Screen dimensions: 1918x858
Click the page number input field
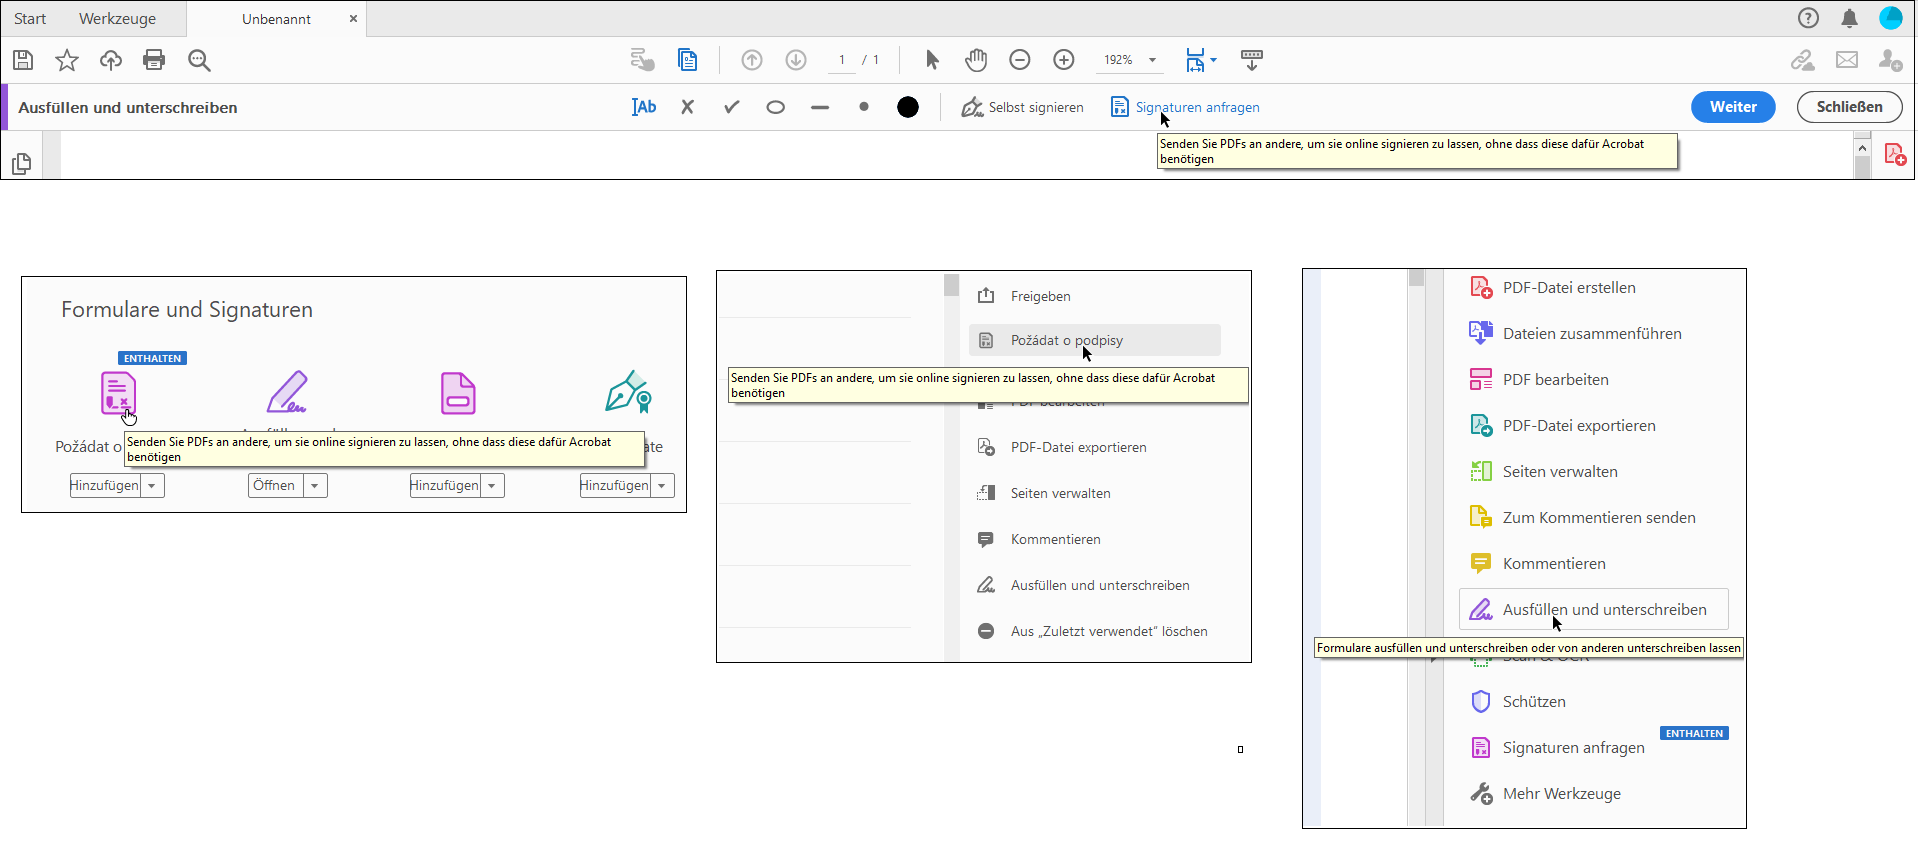click(842, 60)
